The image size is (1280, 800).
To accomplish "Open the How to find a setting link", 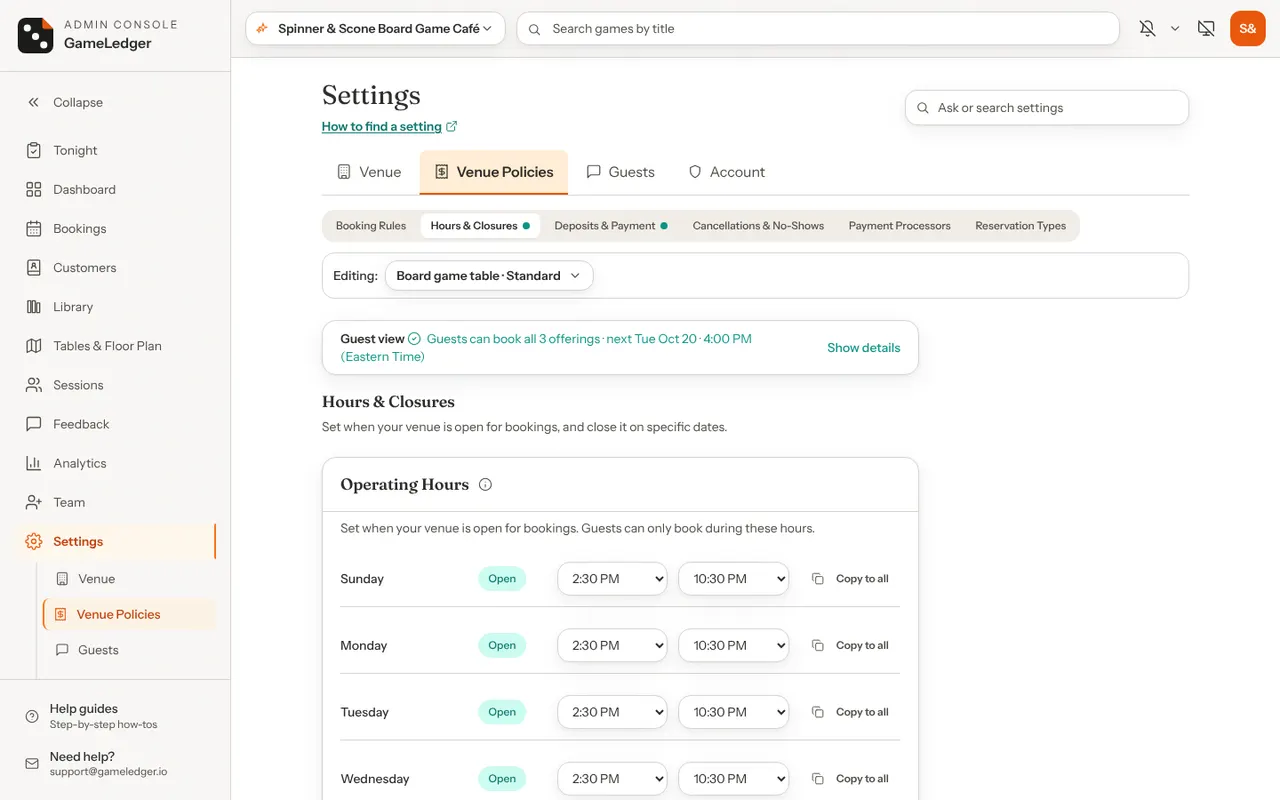I will point(390,127).
